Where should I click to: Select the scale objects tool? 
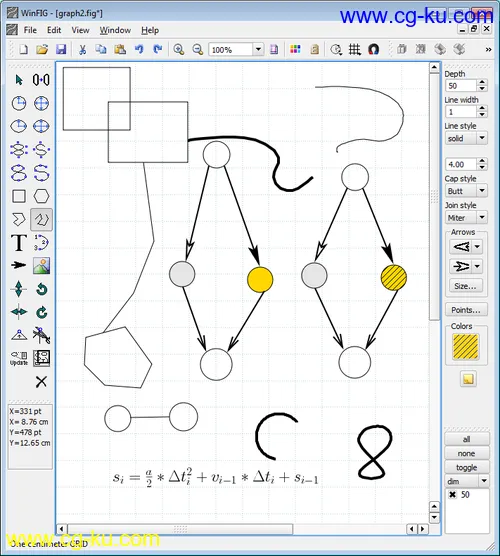click(41, 80)
